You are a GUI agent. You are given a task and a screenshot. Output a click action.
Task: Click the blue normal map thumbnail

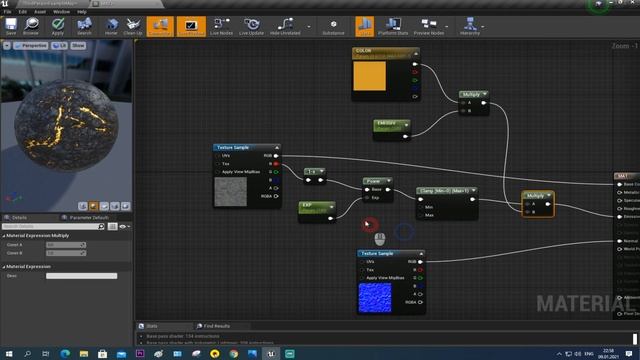pos(375,298)
